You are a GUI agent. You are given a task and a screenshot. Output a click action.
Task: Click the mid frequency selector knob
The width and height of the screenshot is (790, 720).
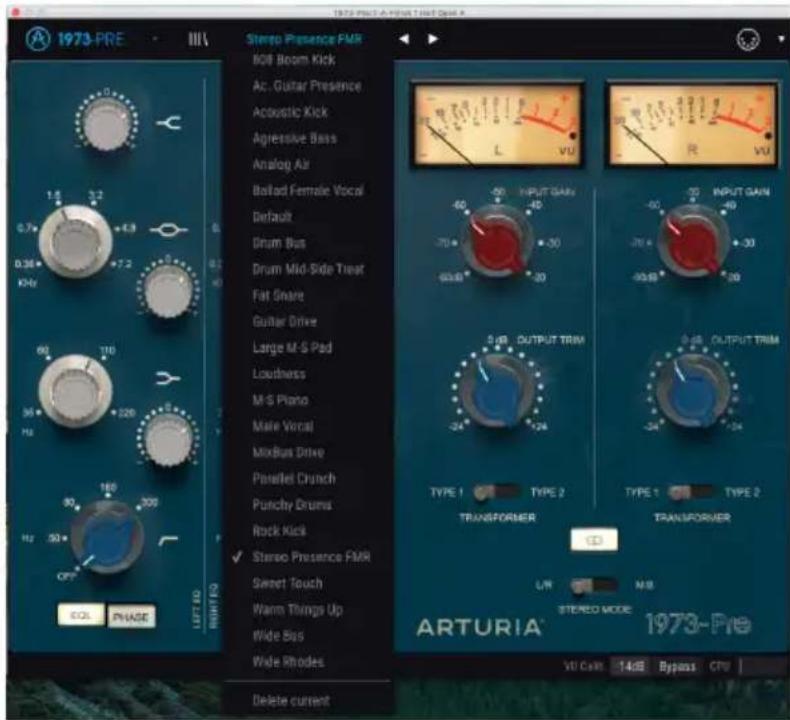[76, 241]
